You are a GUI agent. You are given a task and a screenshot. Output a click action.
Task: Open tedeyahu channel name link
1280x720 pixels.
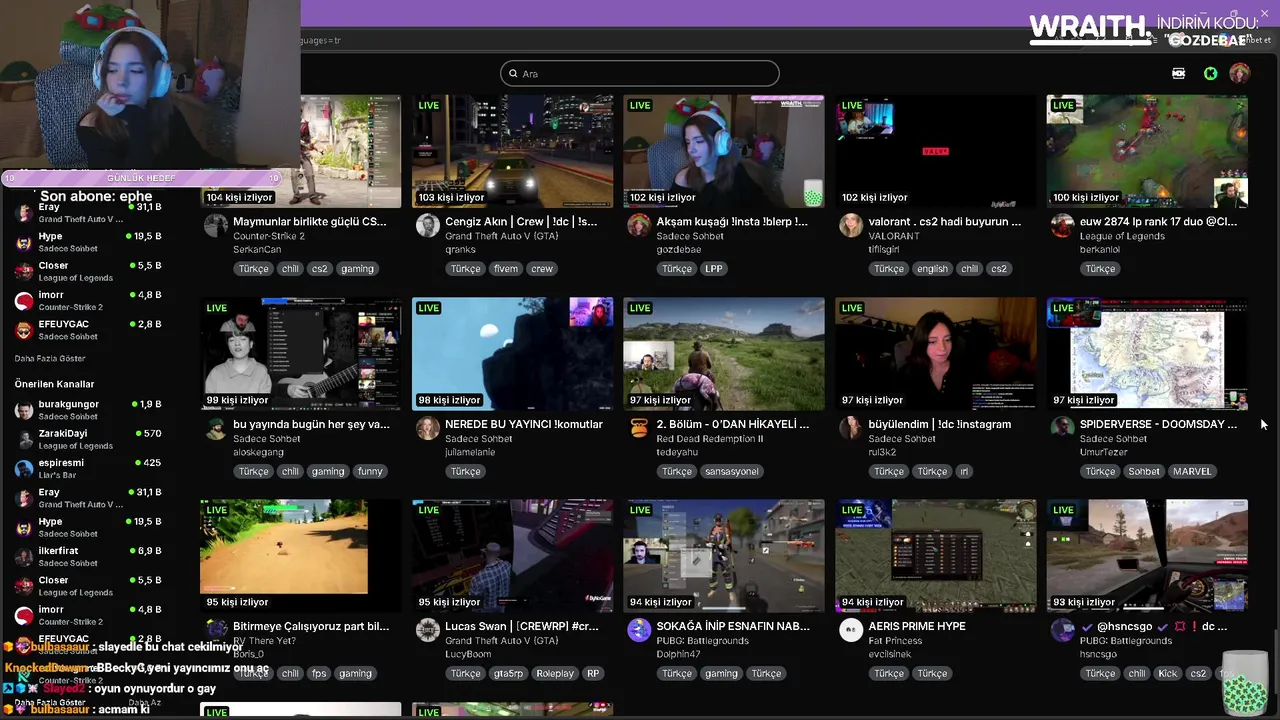677,452
